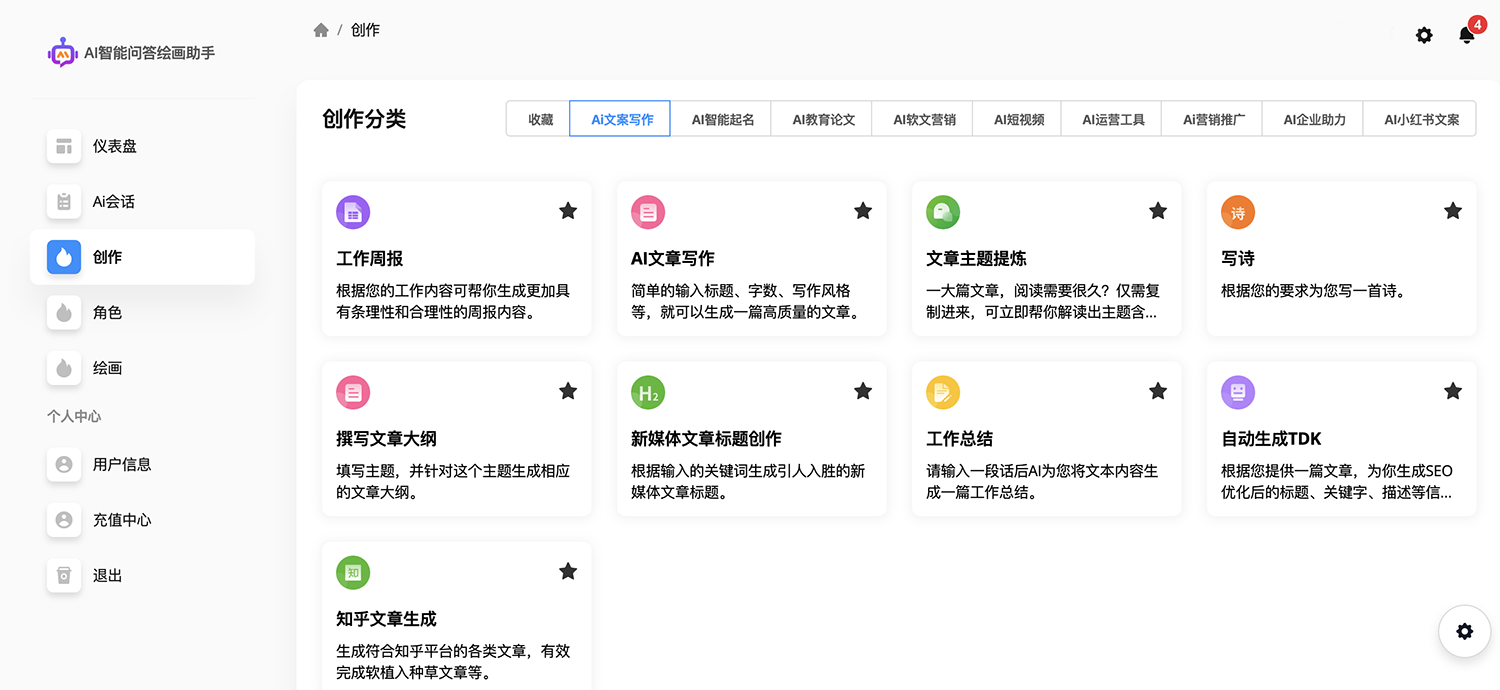Screen dimensions: 1500x690
Task: Toggle favorite star on 工作周报 card
Action: point(568,210)
